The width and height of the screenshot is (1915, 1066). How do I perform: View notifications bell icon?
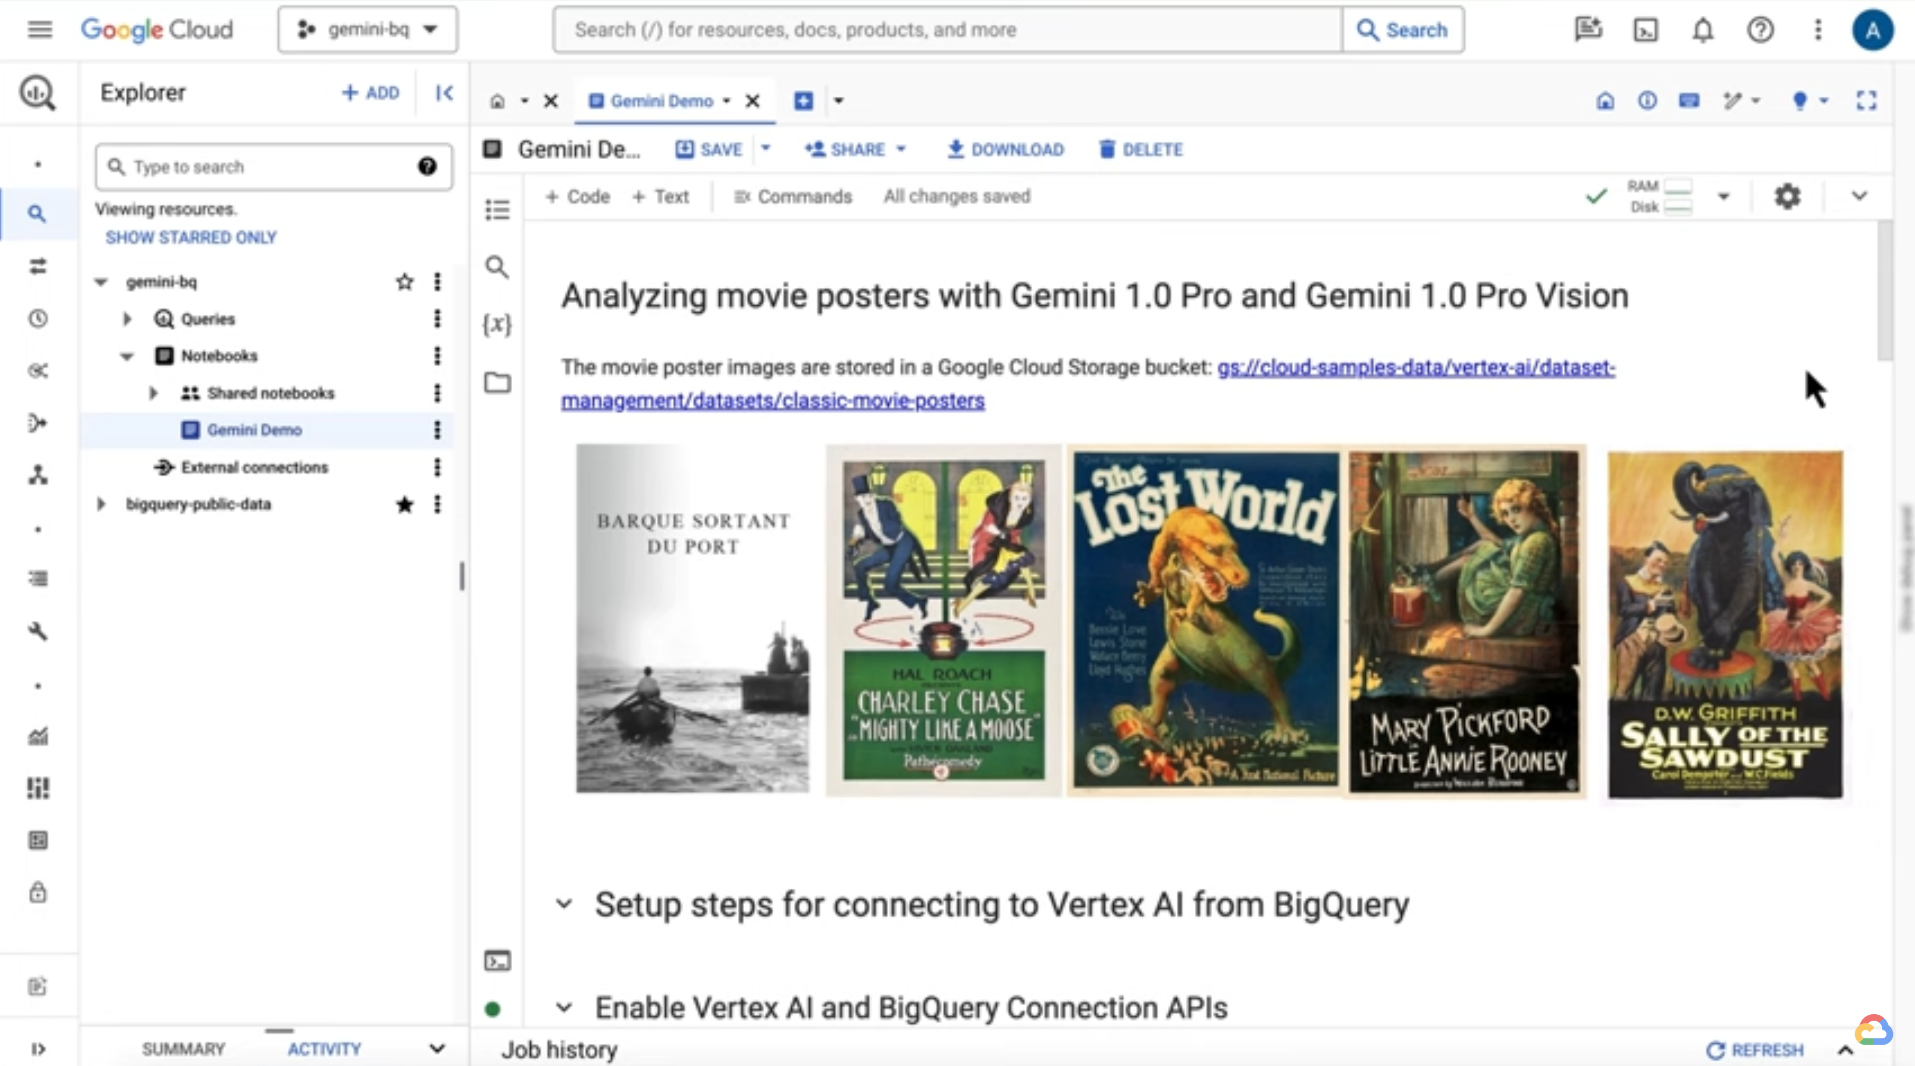click(x=1703, y=30)
